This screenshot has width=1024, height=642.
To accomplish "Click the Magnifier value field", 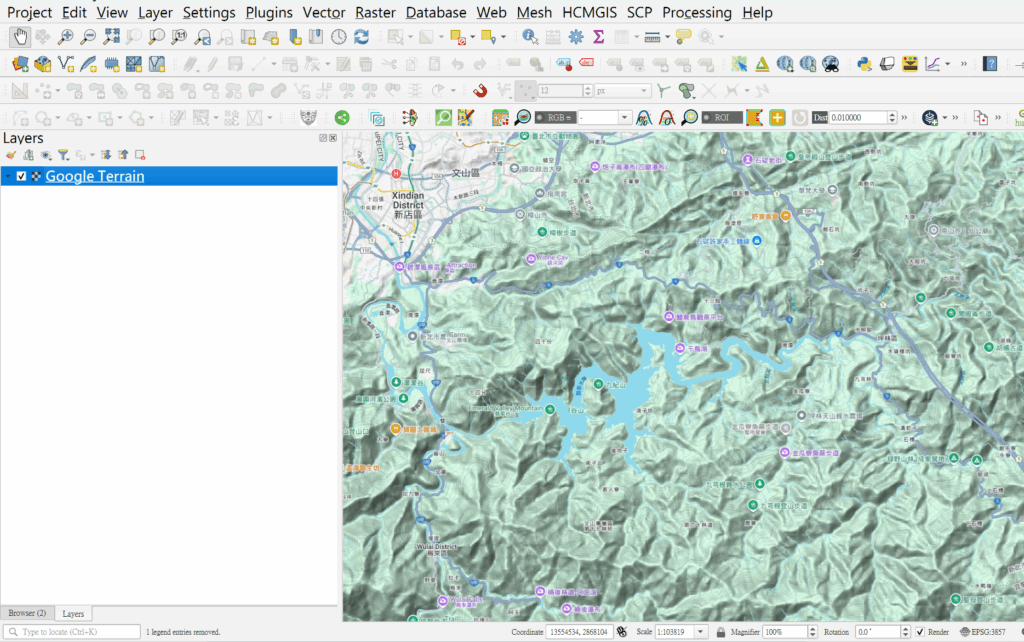I will 785,632.
